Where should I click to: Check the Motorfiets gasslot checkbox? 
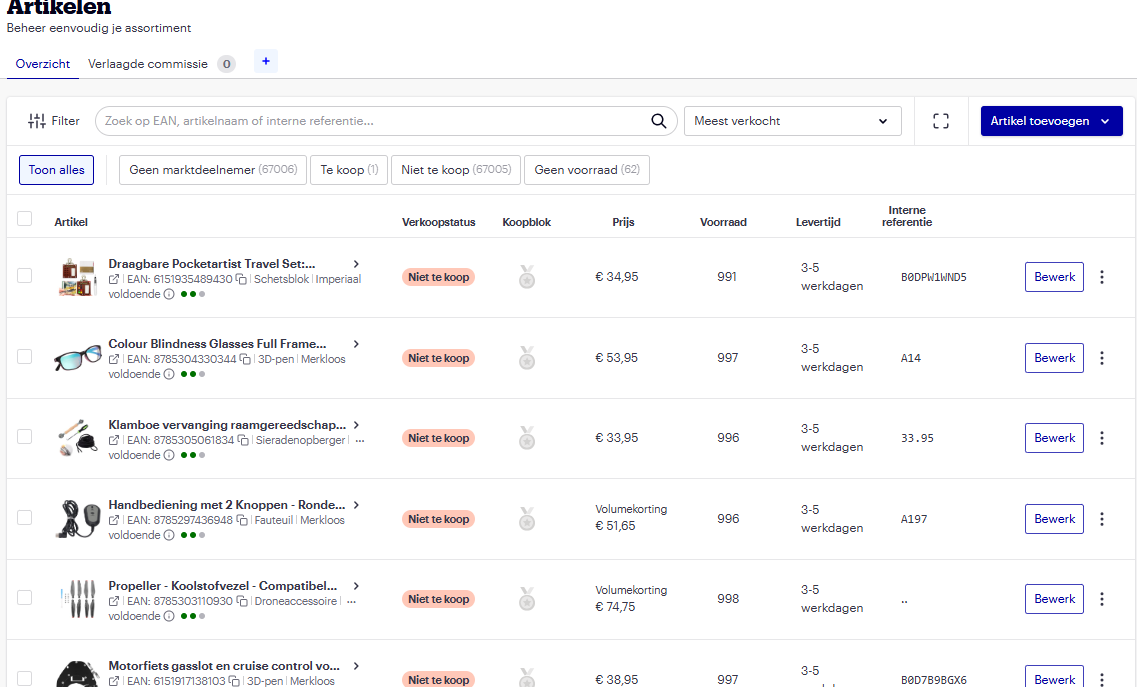pyautogui.click(x=25, y=678)
